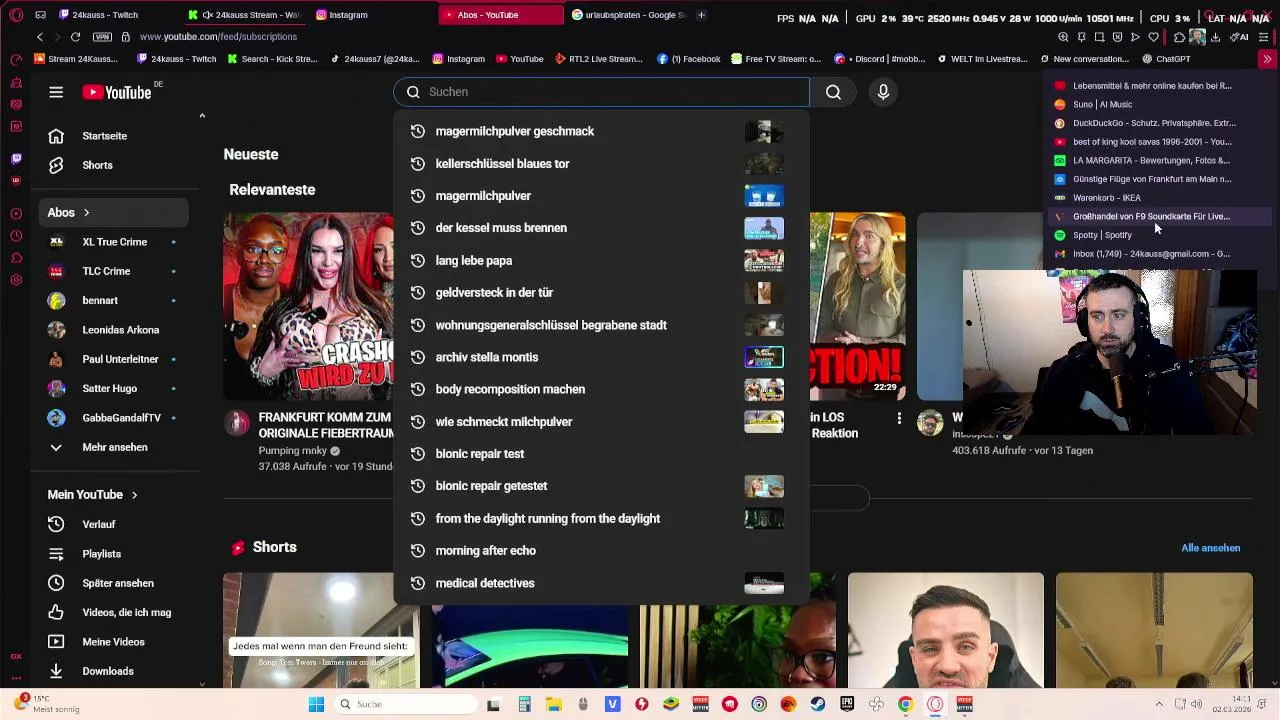This screenshot has height=720, width=1280.
Task: Open the YouTube hamburger guide menu
Action: click(x=56, y=92)
